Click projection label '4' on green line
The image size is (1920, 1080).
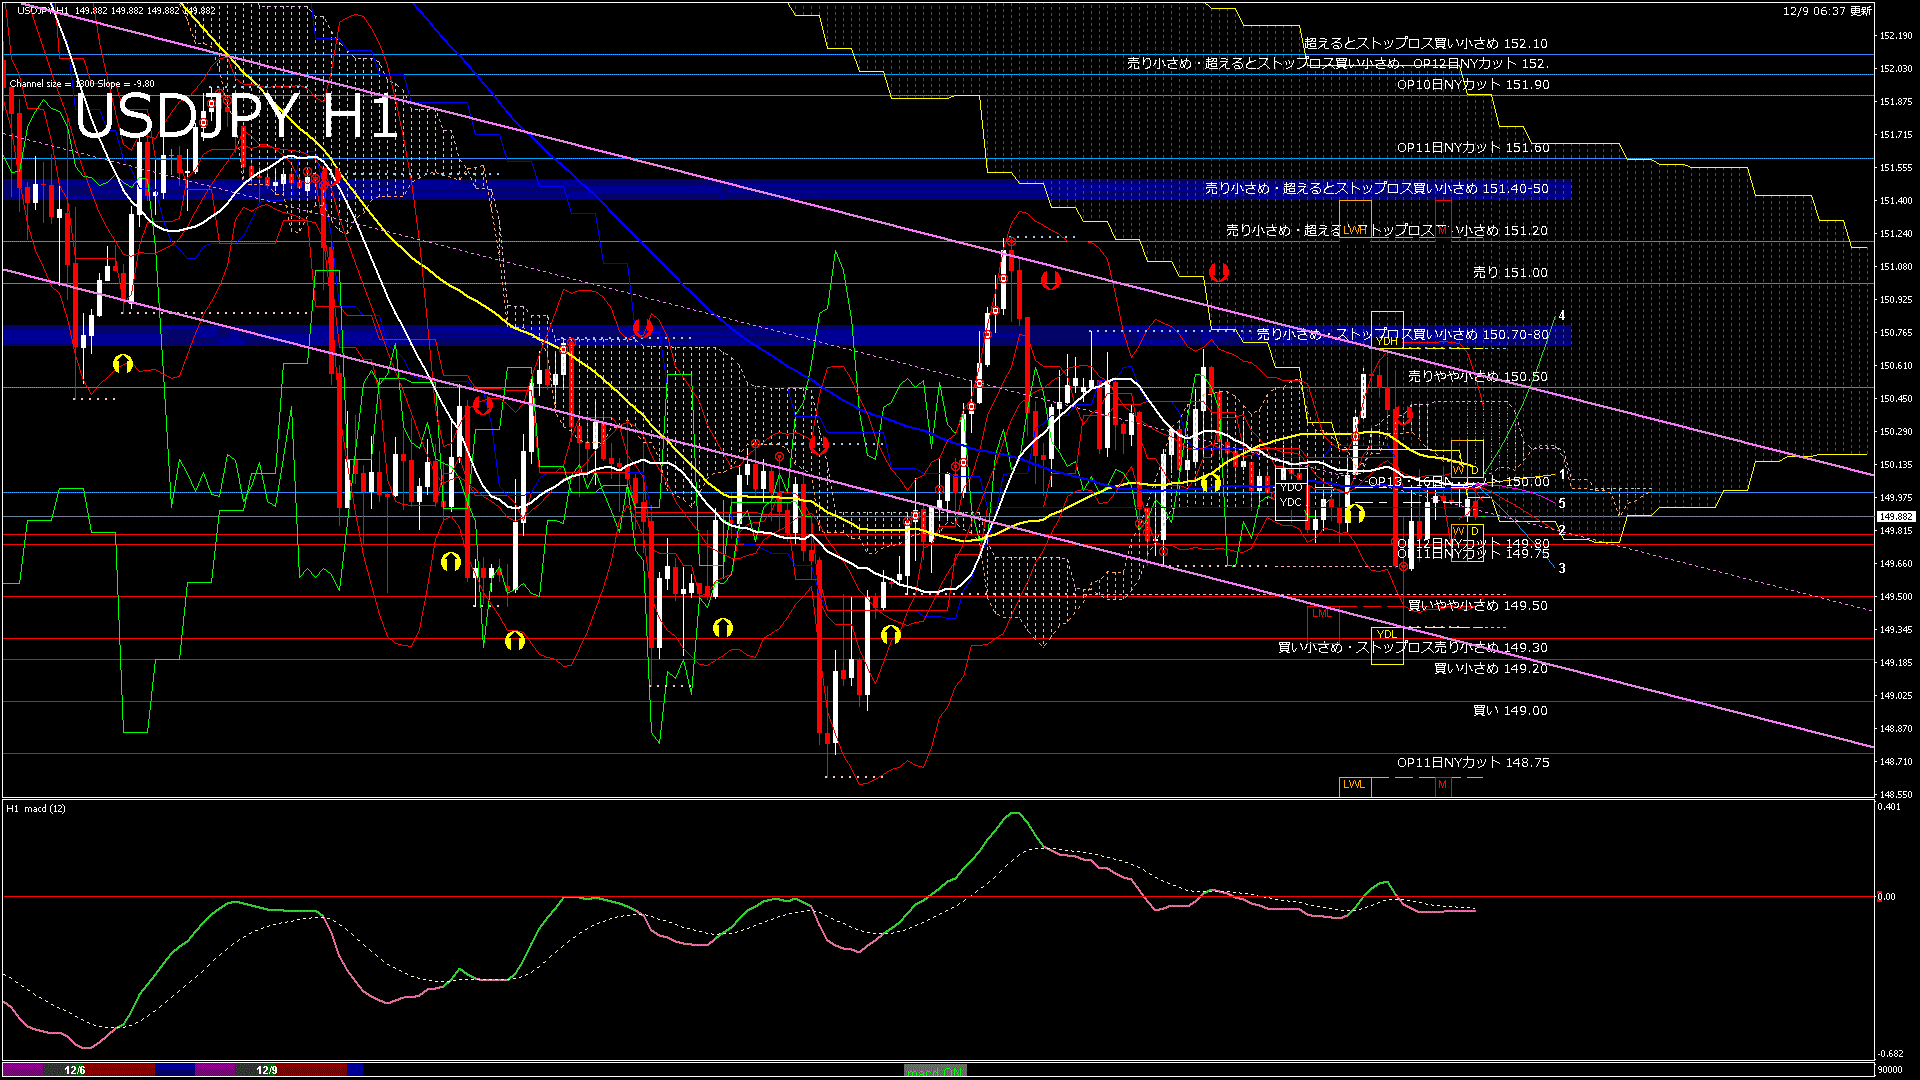point(1562,316)
